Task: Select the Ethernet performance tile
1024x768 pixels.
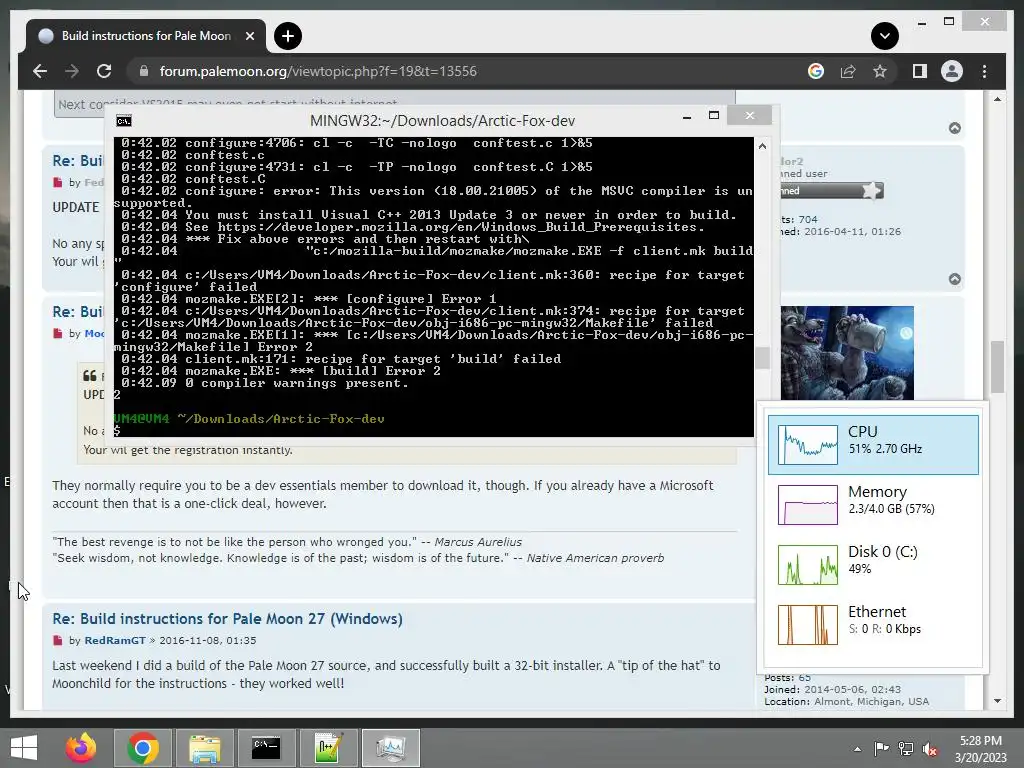Action: point(873,625)
